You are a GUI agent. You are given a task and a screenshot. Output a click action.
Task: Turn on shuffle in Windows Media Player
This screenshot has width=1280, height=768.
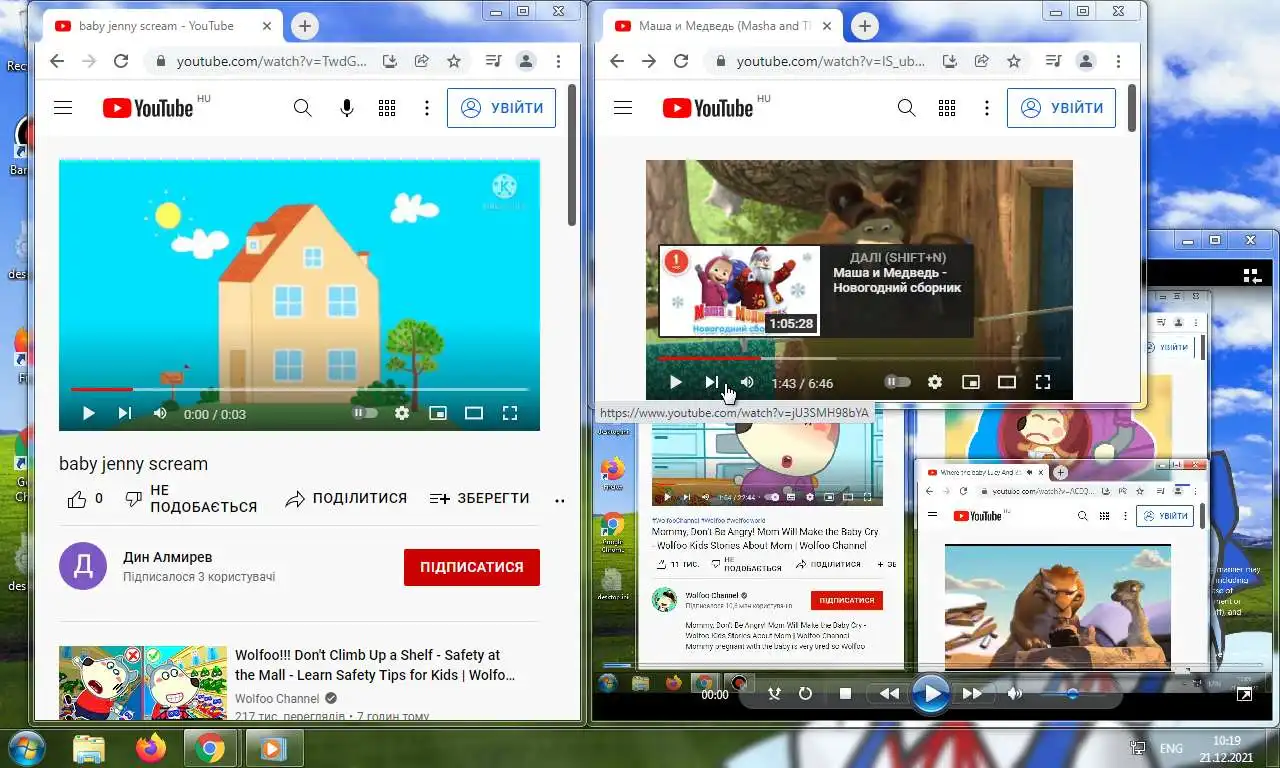(774, 693)
